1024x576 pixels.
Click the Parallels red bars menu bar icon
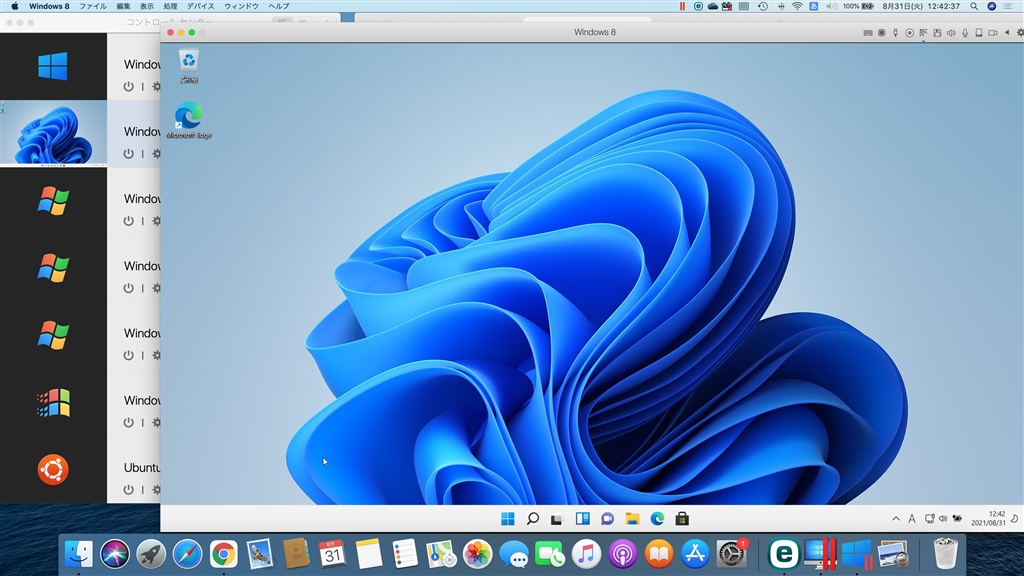(x=682, y=6)
